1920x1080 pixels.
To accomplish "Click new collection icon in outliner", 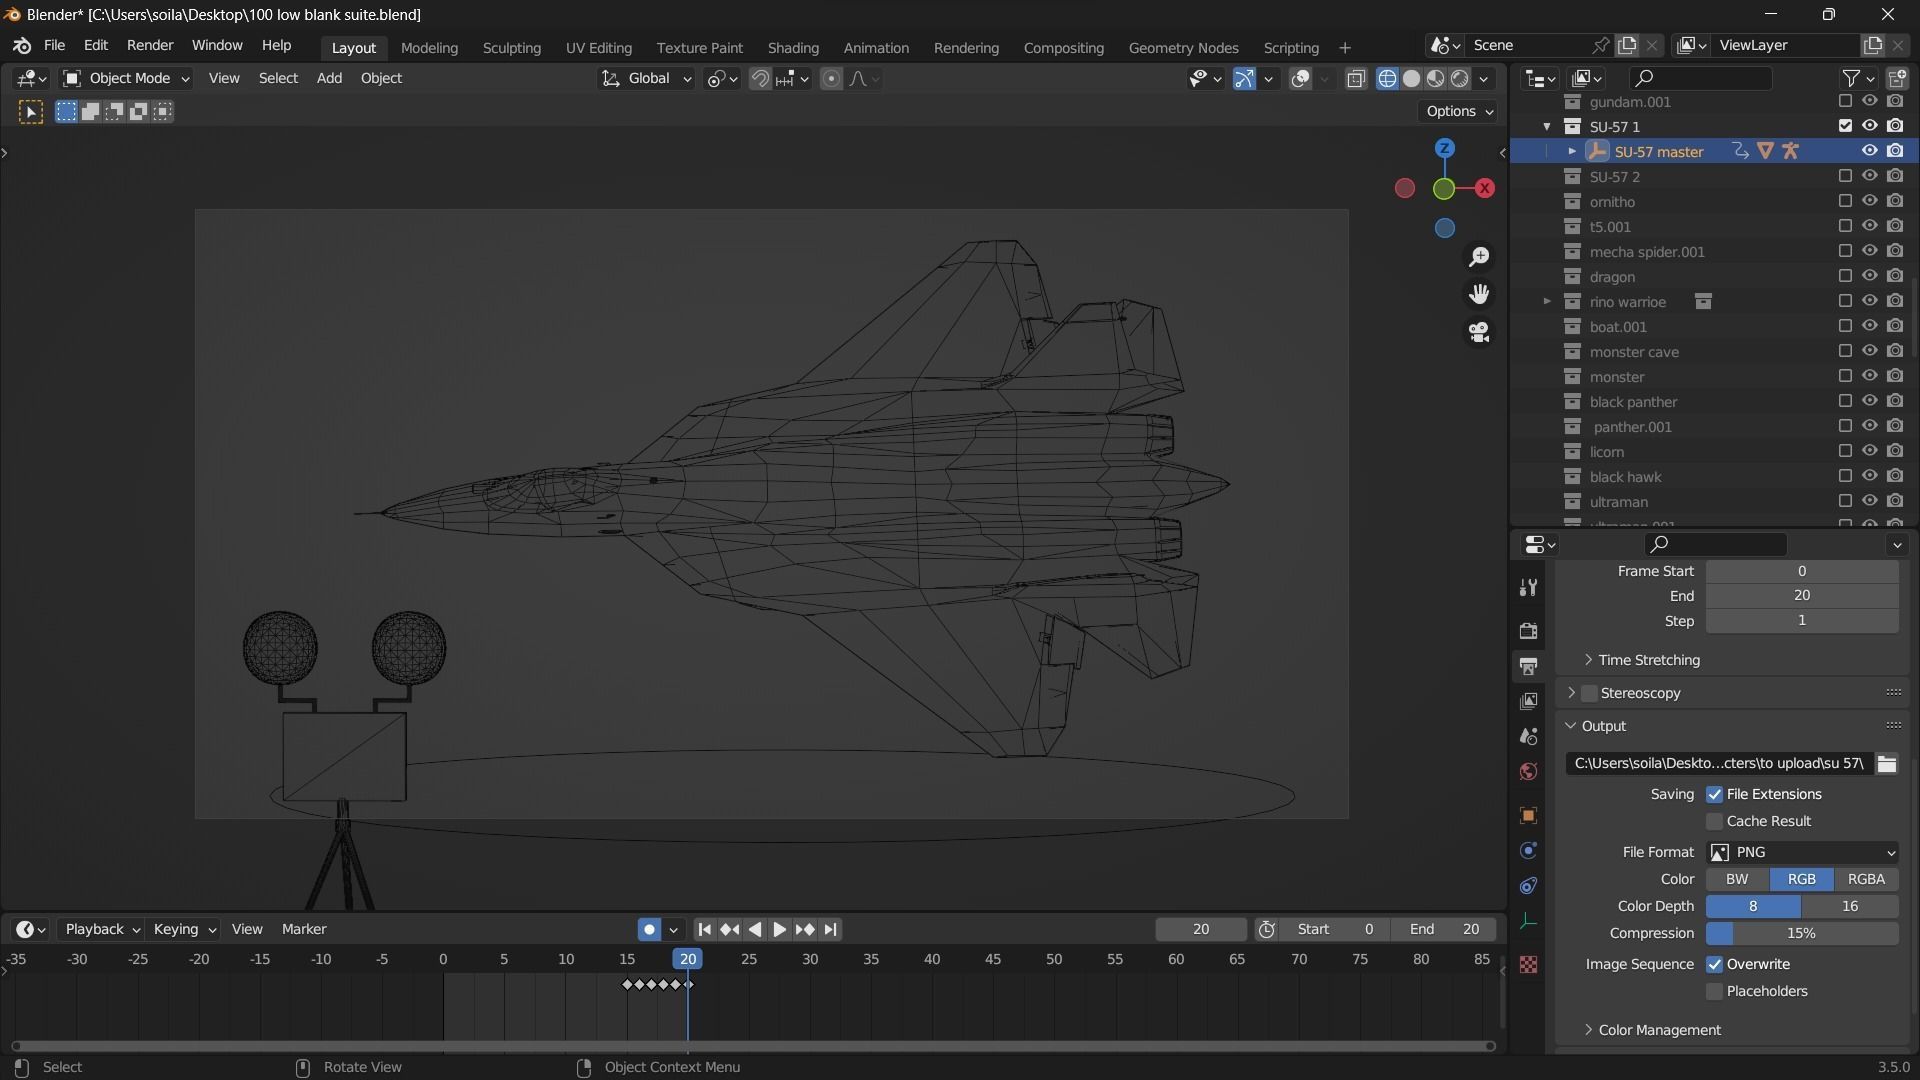I will [x=1897, y=78].
